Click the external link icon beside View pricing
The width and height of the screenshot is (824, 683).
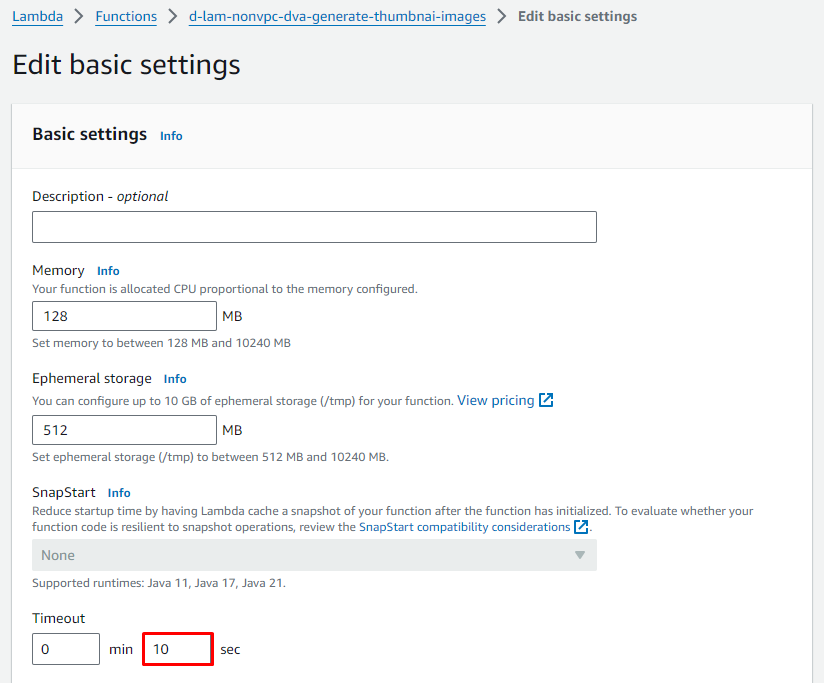pyautogui.click(x=546, y=400)
